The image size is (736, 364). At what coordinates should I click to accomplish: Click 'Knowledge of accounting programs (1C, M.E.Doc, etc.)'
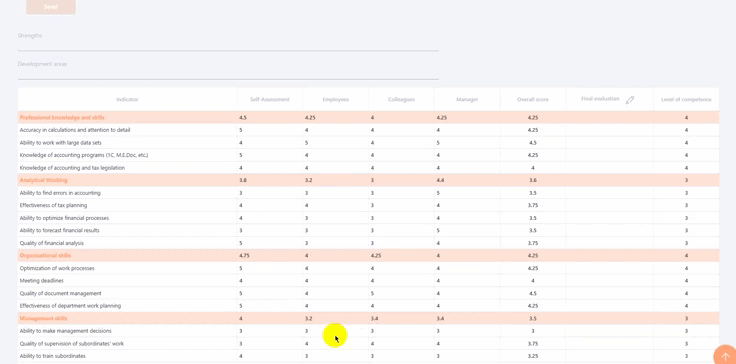coord(84,155)
